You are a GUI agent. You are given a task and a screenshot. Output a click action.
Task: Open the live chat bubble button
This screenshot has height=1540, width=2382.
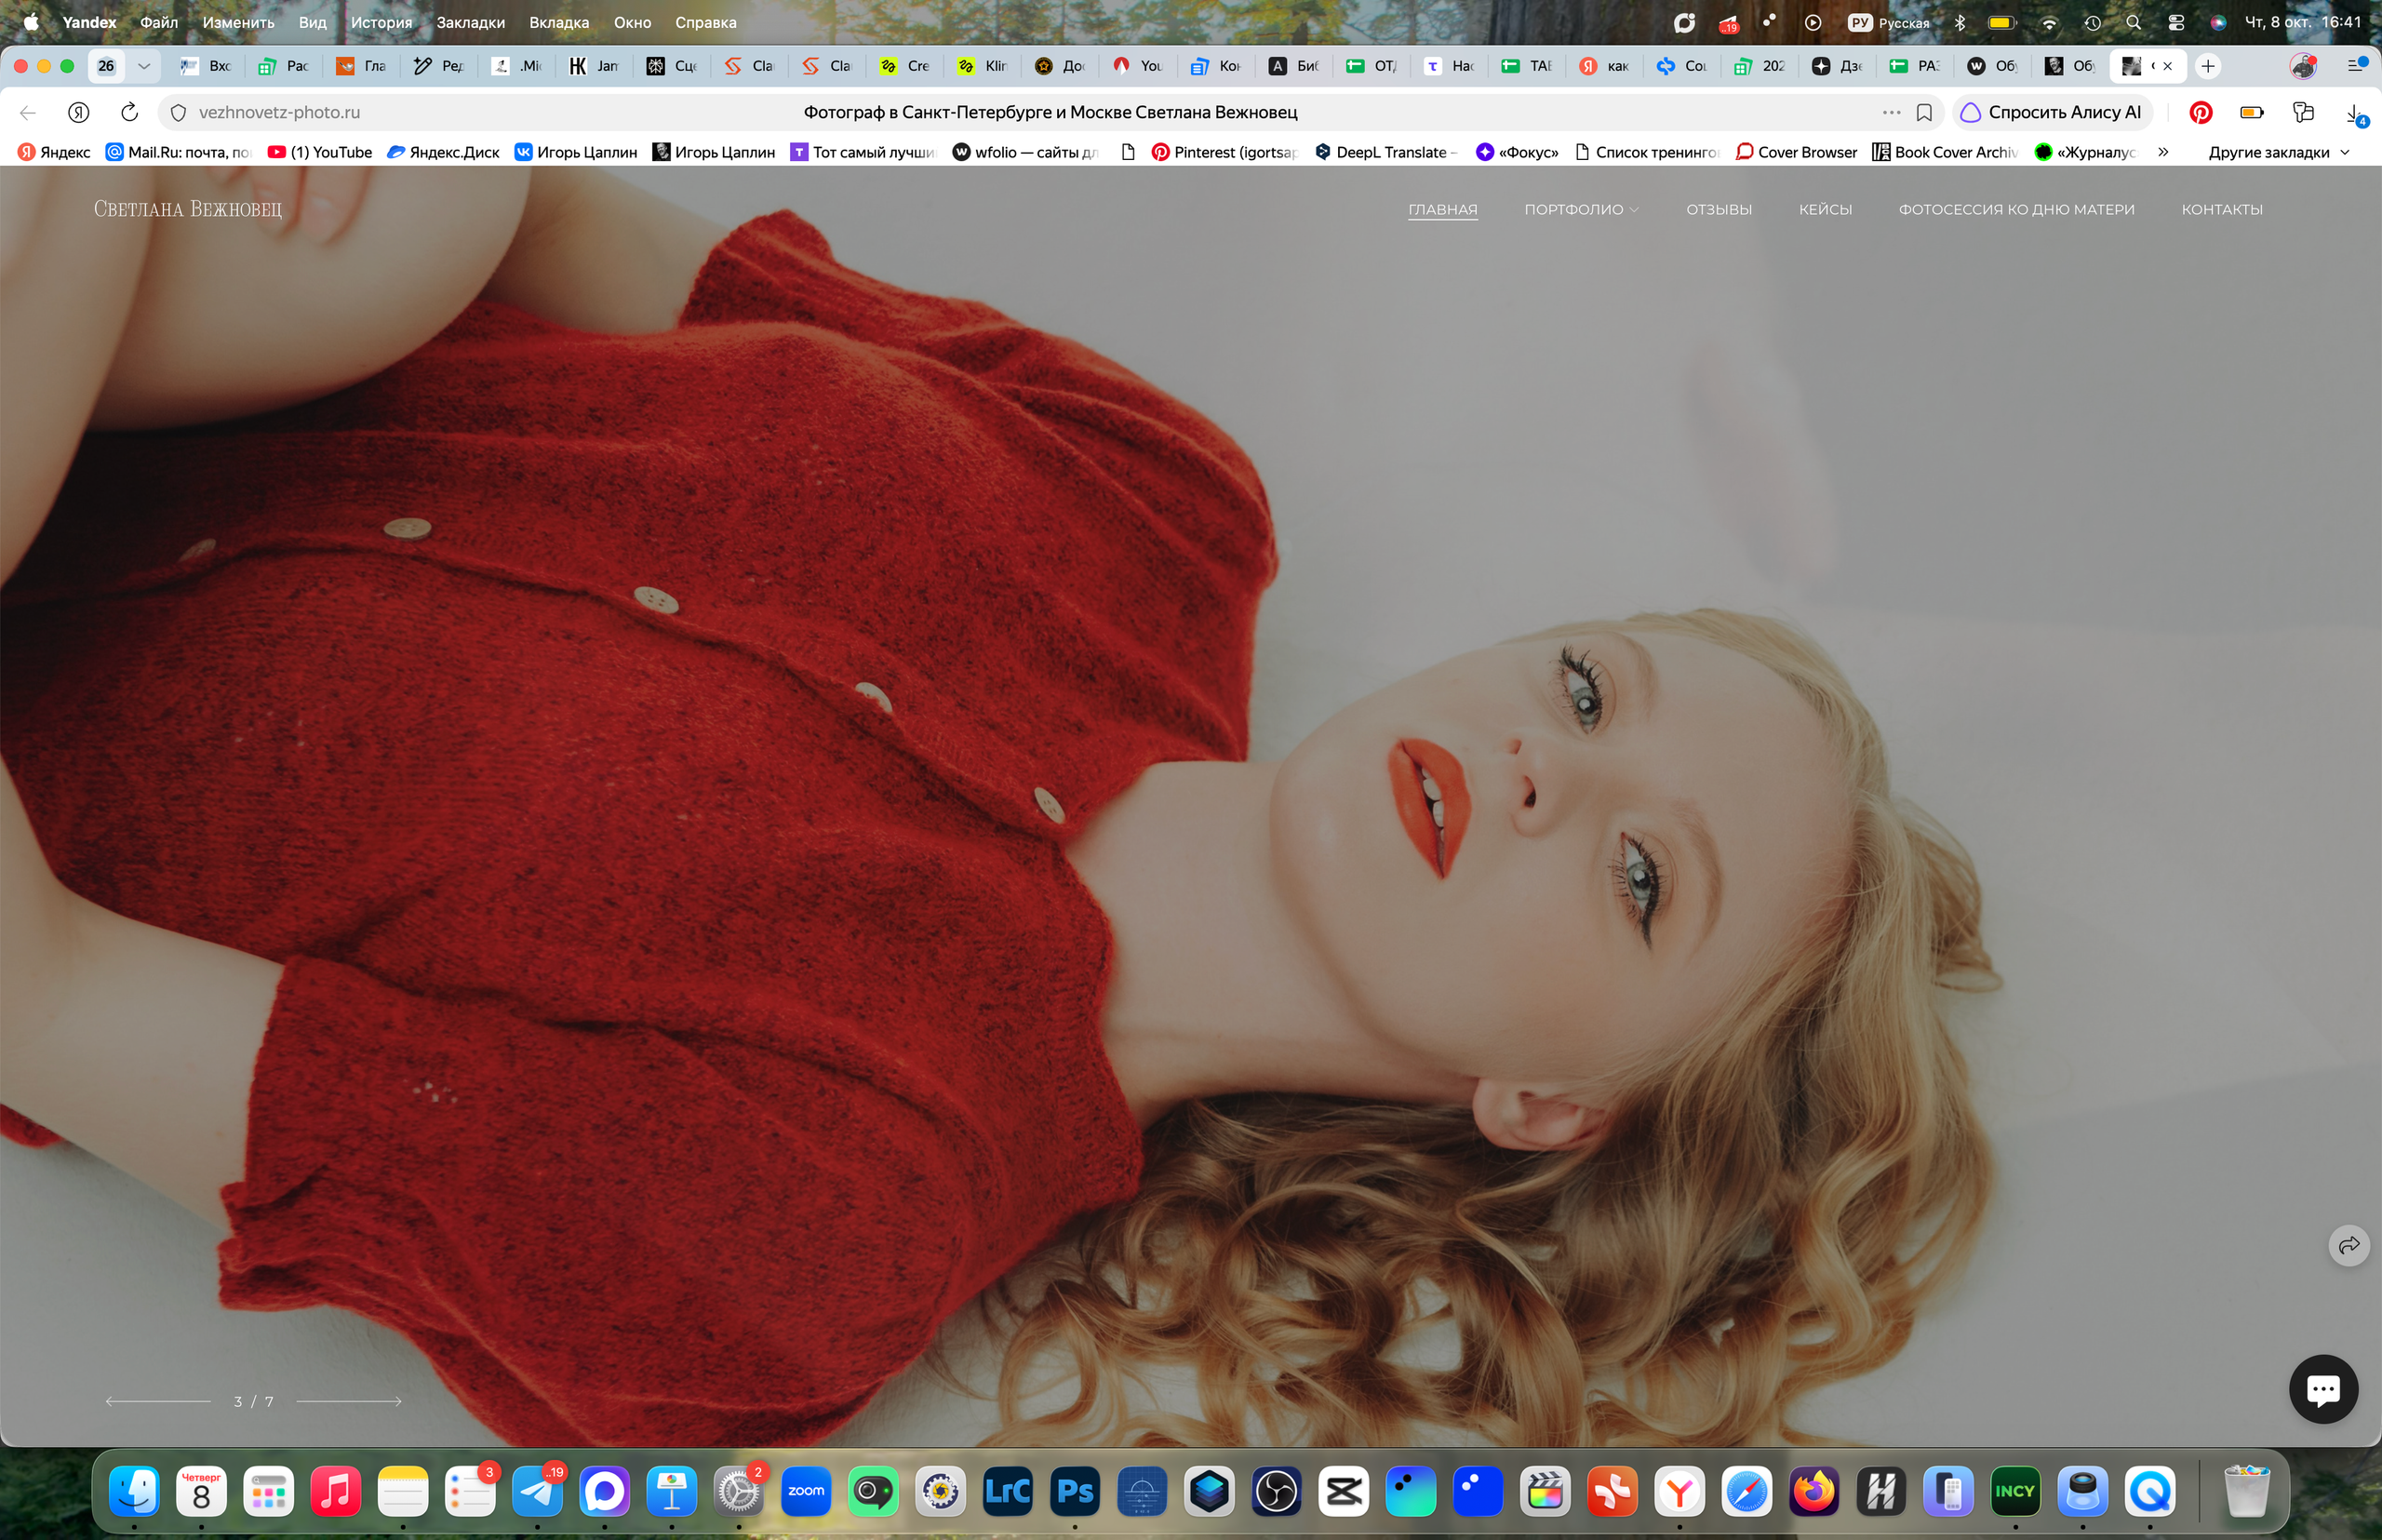pos(2323,1388)
